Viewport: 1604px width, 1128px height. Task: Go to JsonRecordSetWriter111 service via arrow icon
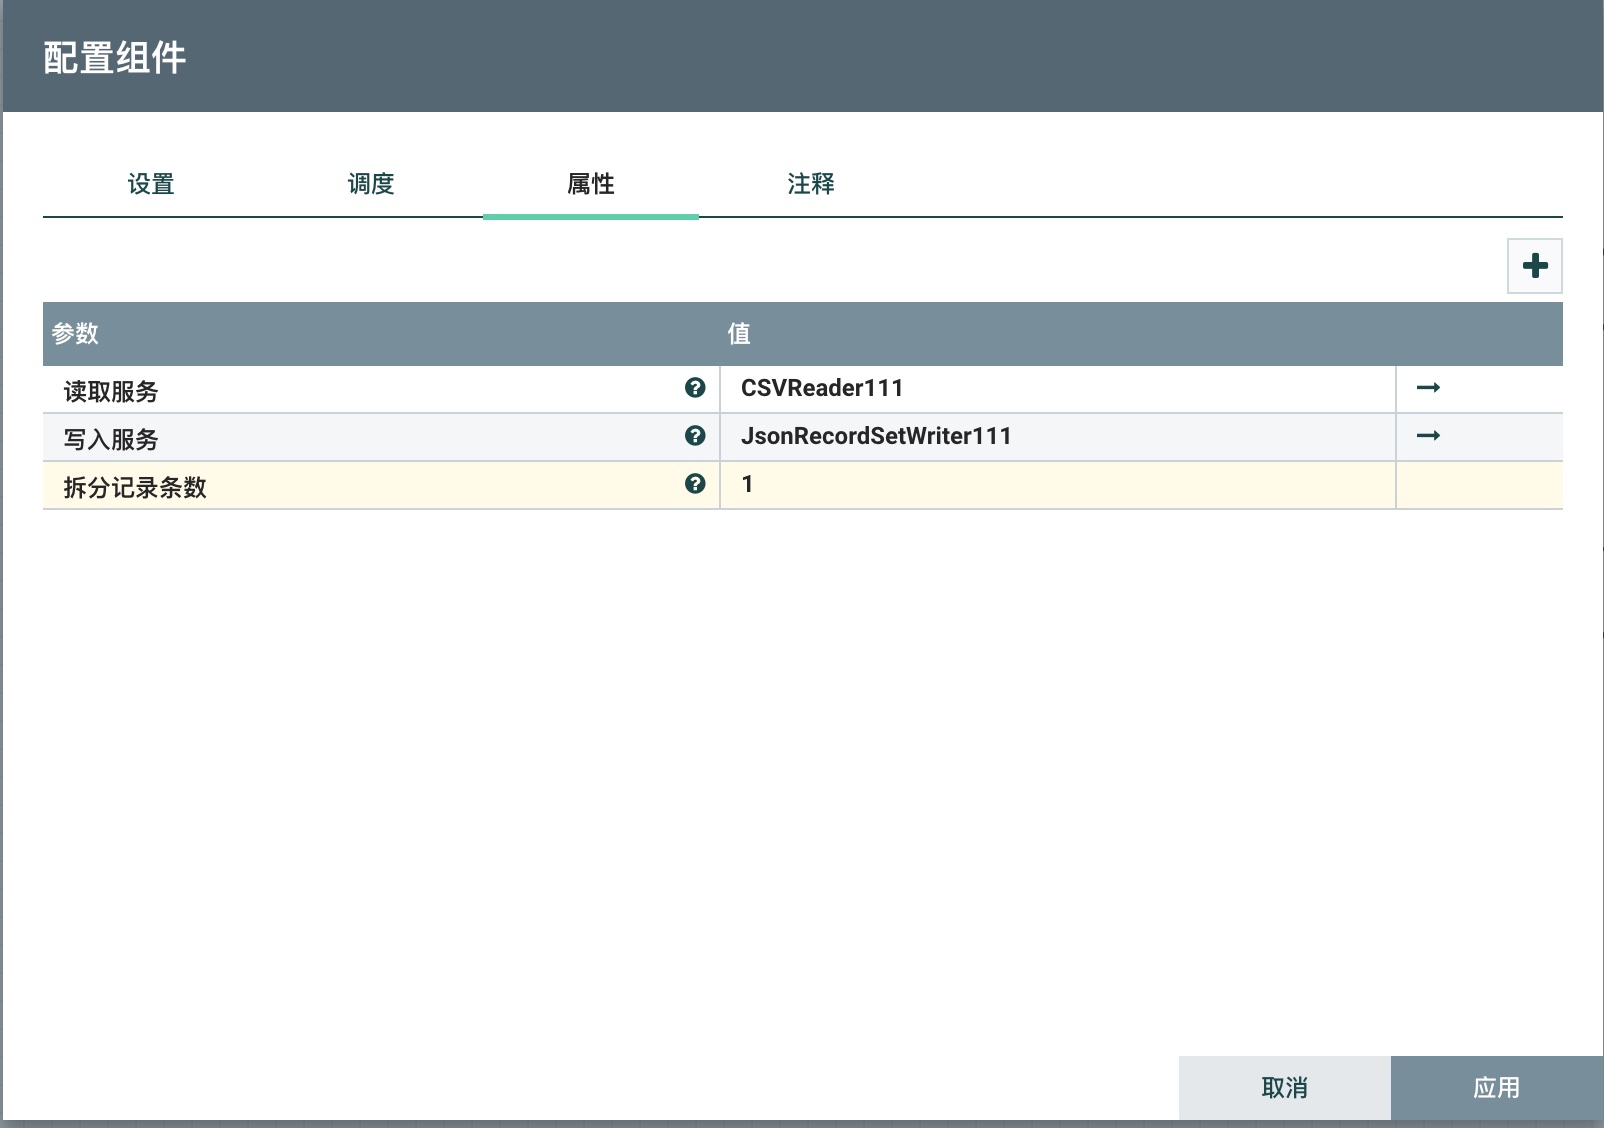1428,436
